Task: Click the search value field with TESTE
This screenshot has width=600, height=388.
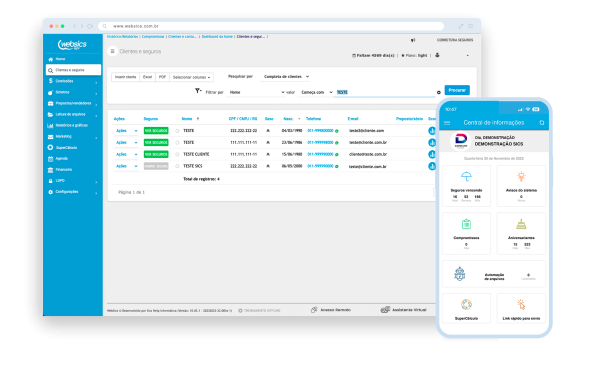Action: tap(385, 93)
